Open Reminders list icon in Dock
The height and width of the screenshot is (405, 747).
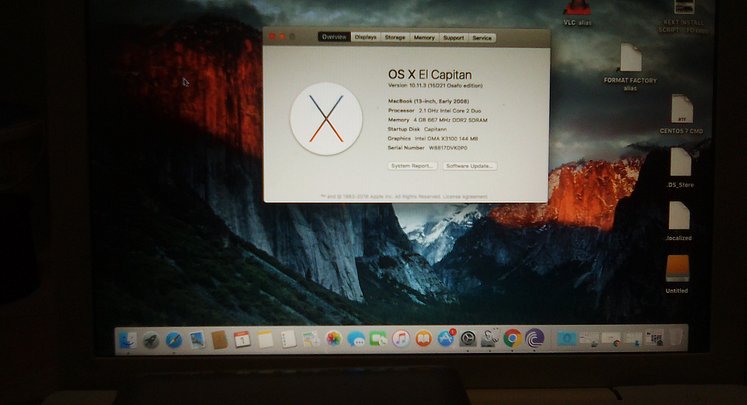pyautogui.click(x=288, y=340)
